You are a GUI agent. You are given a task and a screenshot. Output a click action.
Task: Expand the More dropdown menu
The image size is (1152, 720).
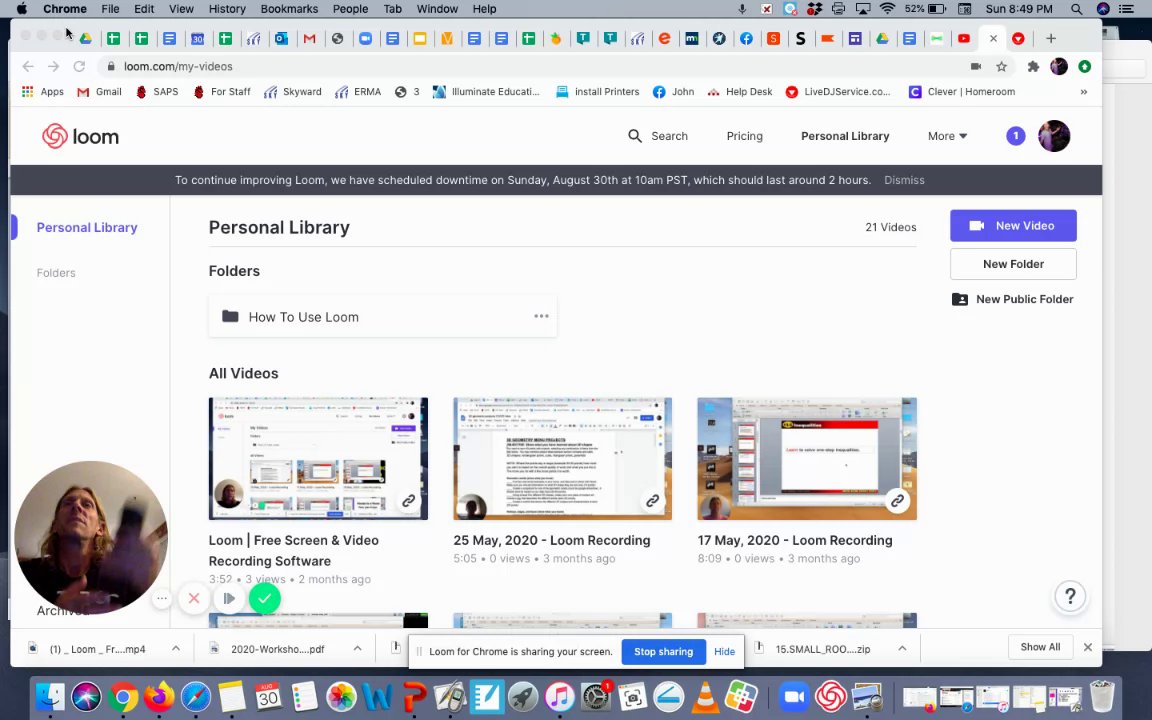tap(947, 136)
